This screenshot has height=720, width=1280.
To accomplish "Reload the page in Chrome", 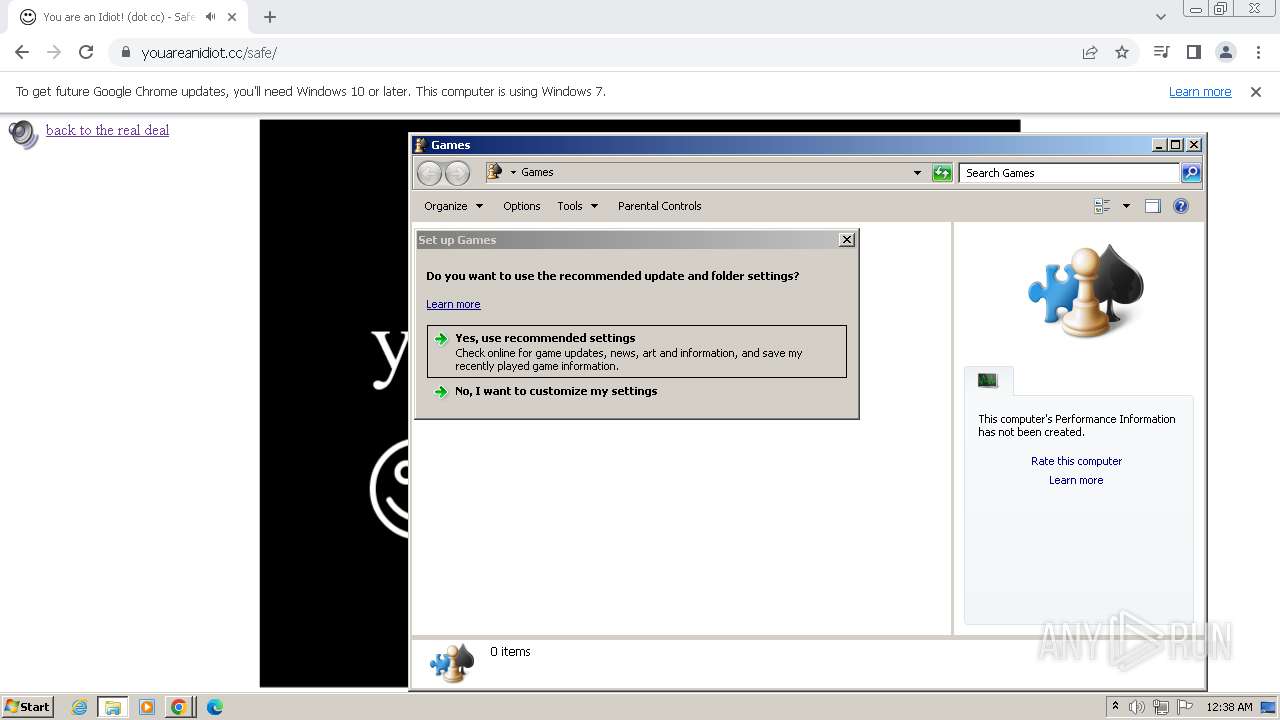I will pyautogui.click(x=86, y=52).
